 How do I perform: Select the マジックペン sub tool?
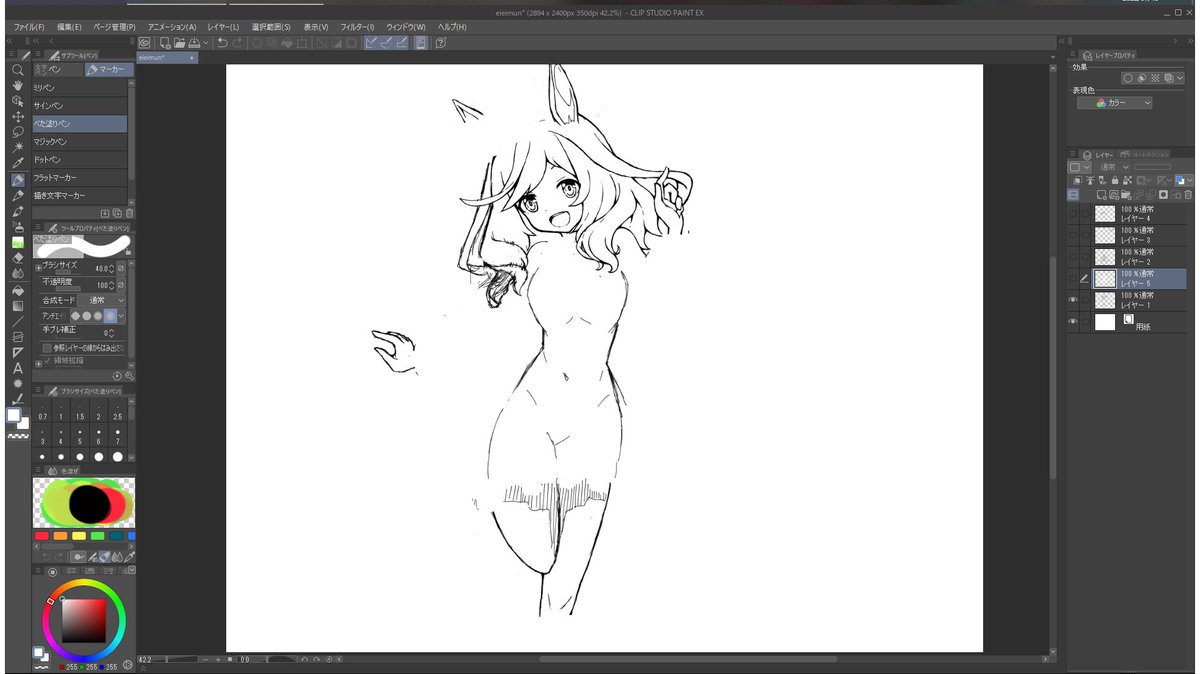coord(80,141)
